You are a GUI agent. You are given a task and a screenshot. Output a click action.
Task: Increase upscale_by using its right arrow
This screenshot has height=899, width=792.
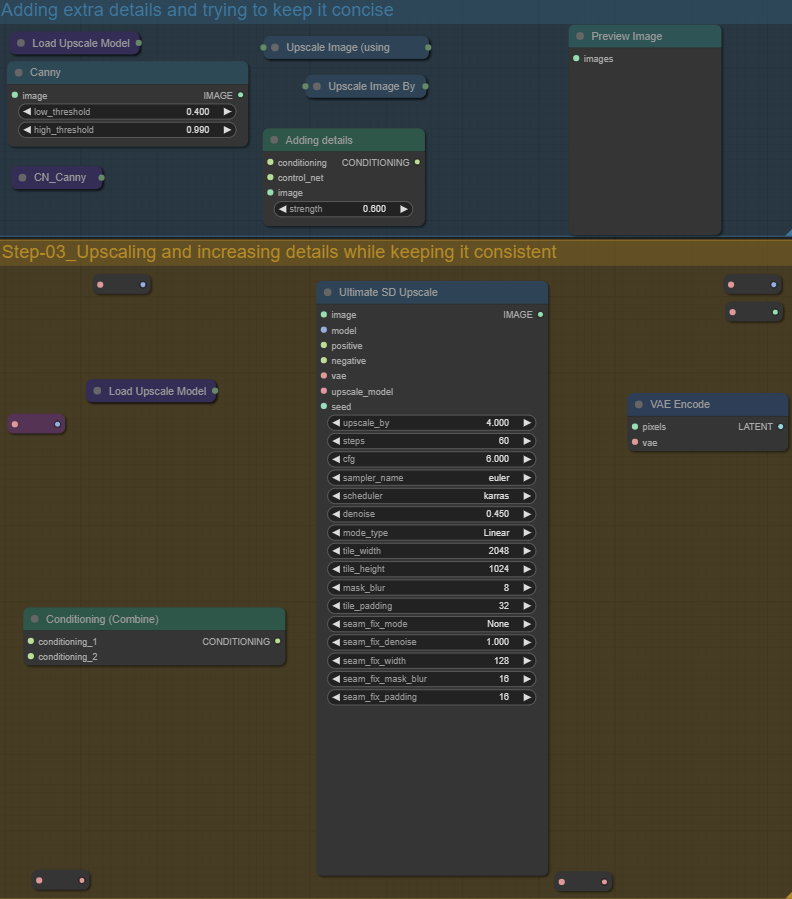527,423
